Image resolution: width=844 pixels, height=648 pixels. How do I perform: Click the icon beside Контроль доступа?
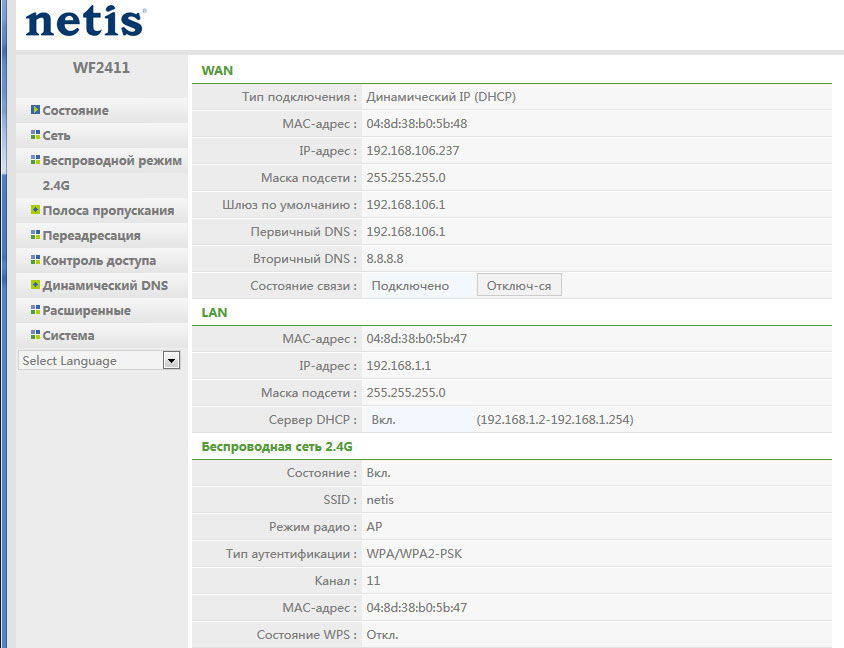[35, 260]
